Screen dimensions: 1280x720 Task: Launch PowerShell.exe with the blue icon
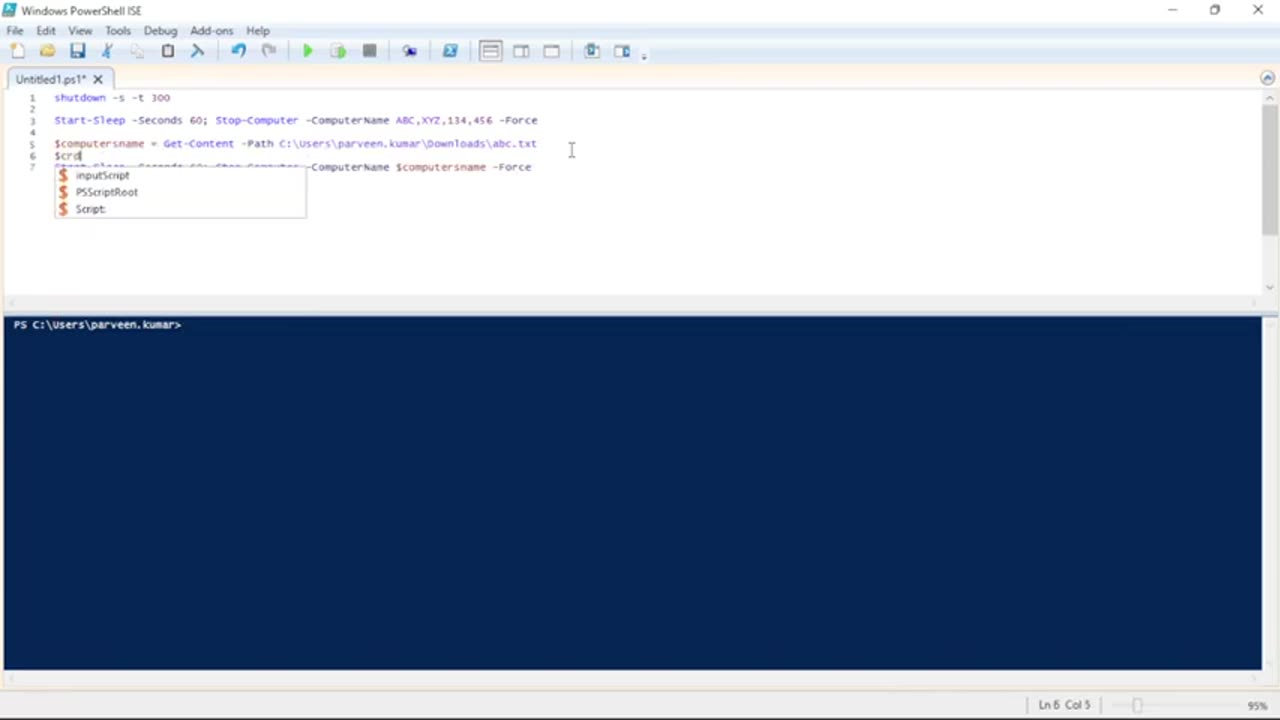pos(450,51)
